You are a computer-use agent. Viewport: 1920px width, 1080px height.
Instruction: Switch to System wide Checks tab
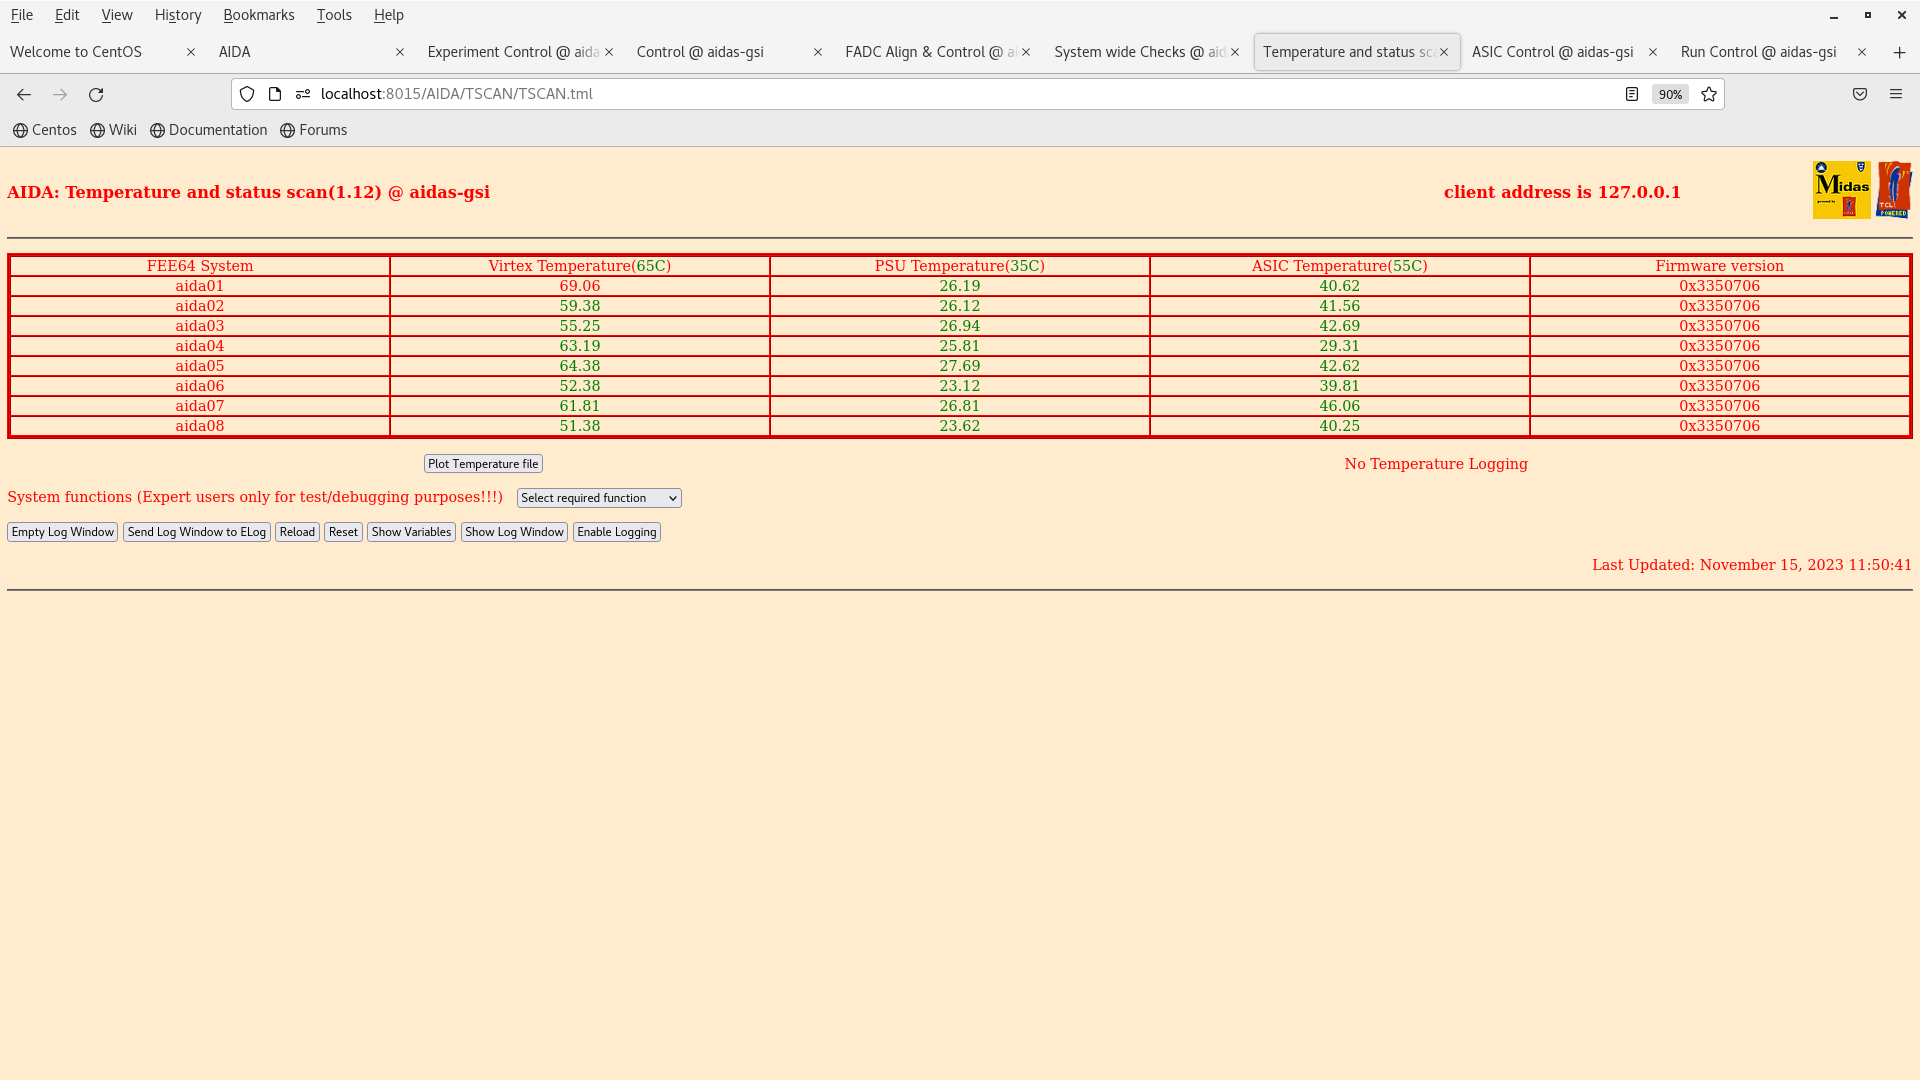[1139, 52]
